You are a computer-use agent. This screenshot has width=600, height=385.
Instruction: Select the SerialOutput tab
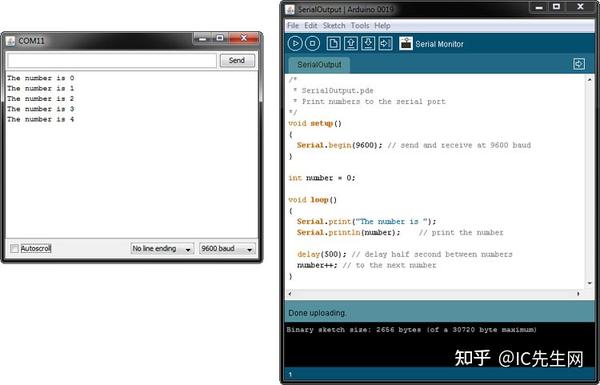(319, 65)
